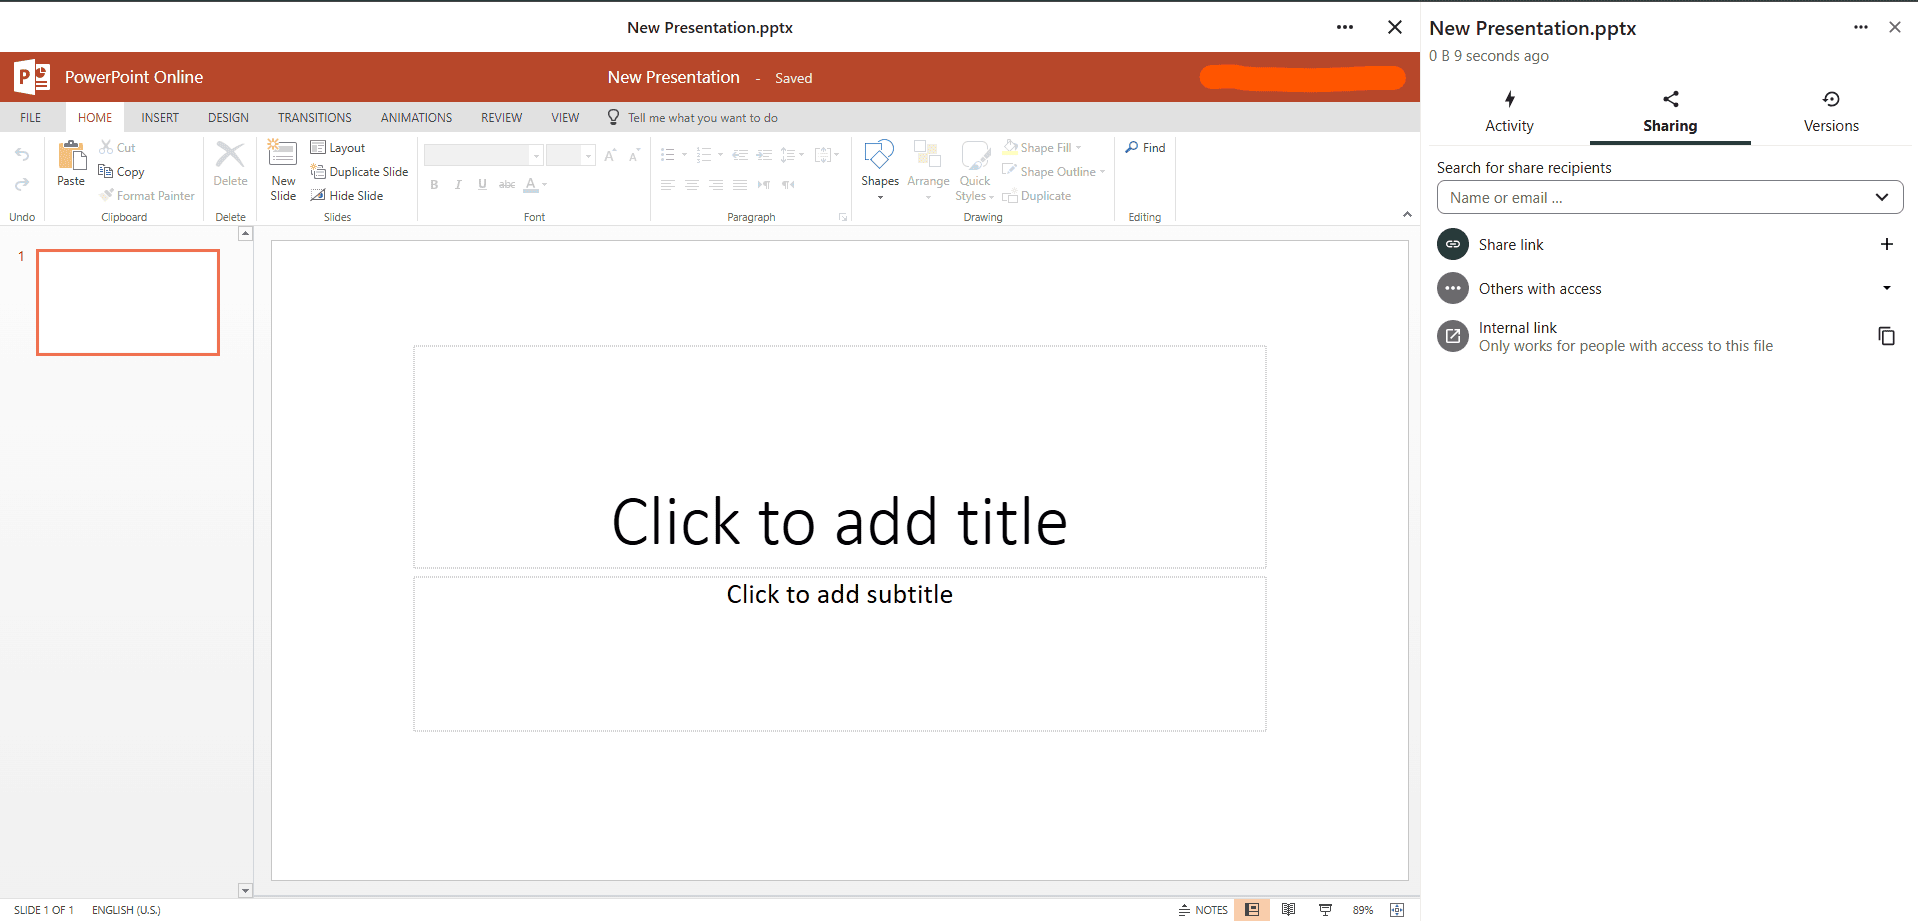
Task: Copy the internal link to clipboard
Action: (1886, 336)
